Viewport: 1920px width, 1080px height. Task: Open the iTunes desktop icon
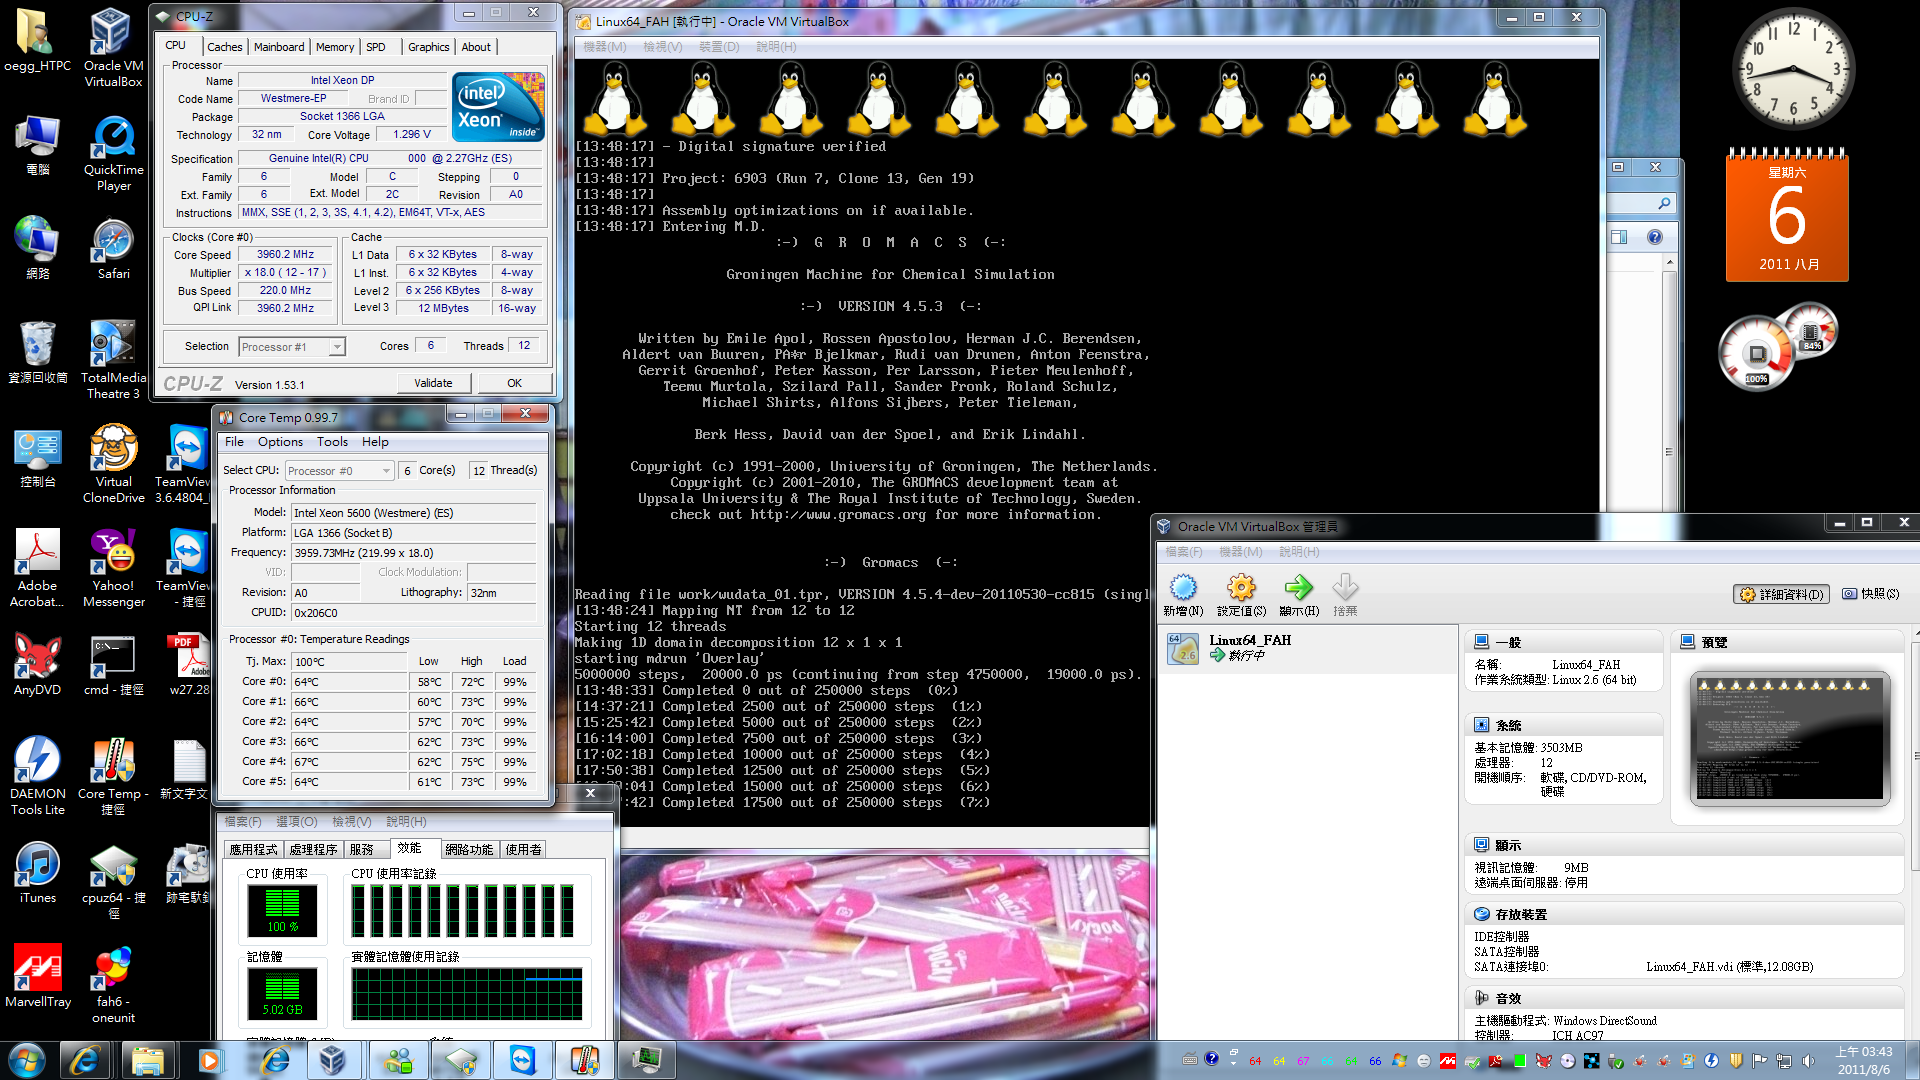(37, 872)
